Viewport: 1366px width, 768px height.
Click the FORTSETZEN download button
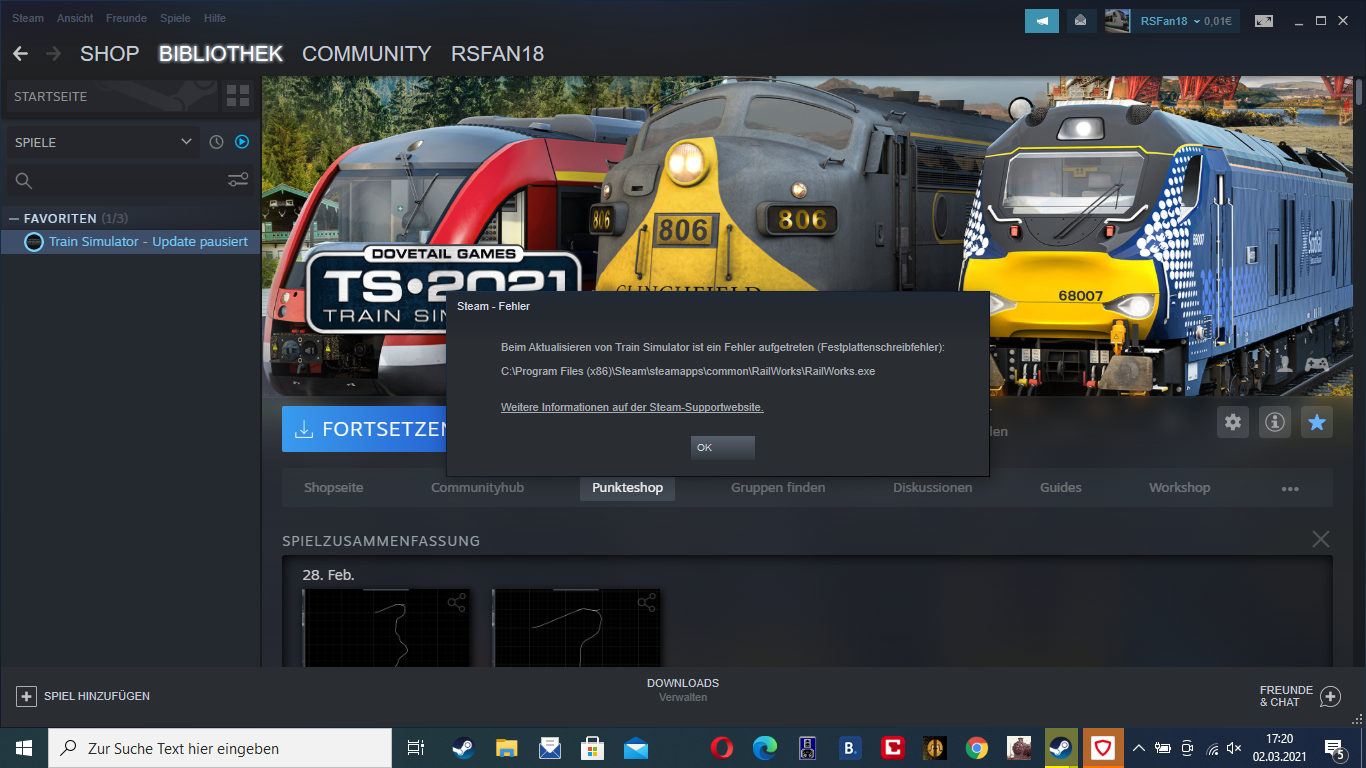click(364, 429)
